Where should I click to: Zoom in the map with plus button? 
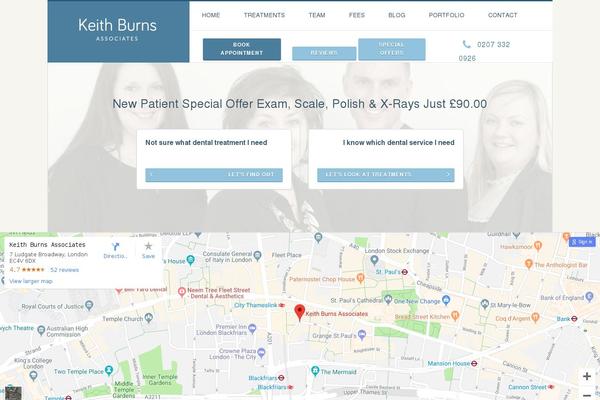(x=587, y=376)
